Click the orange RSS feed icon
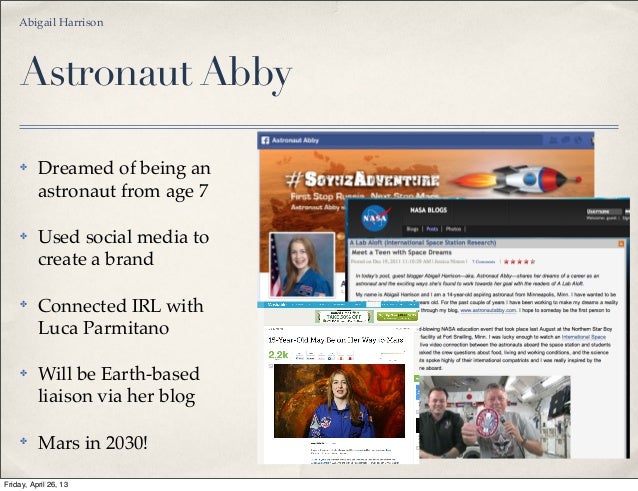Image resolution: width=638 pixels, height=491 pixels. [x=621, y=243]
